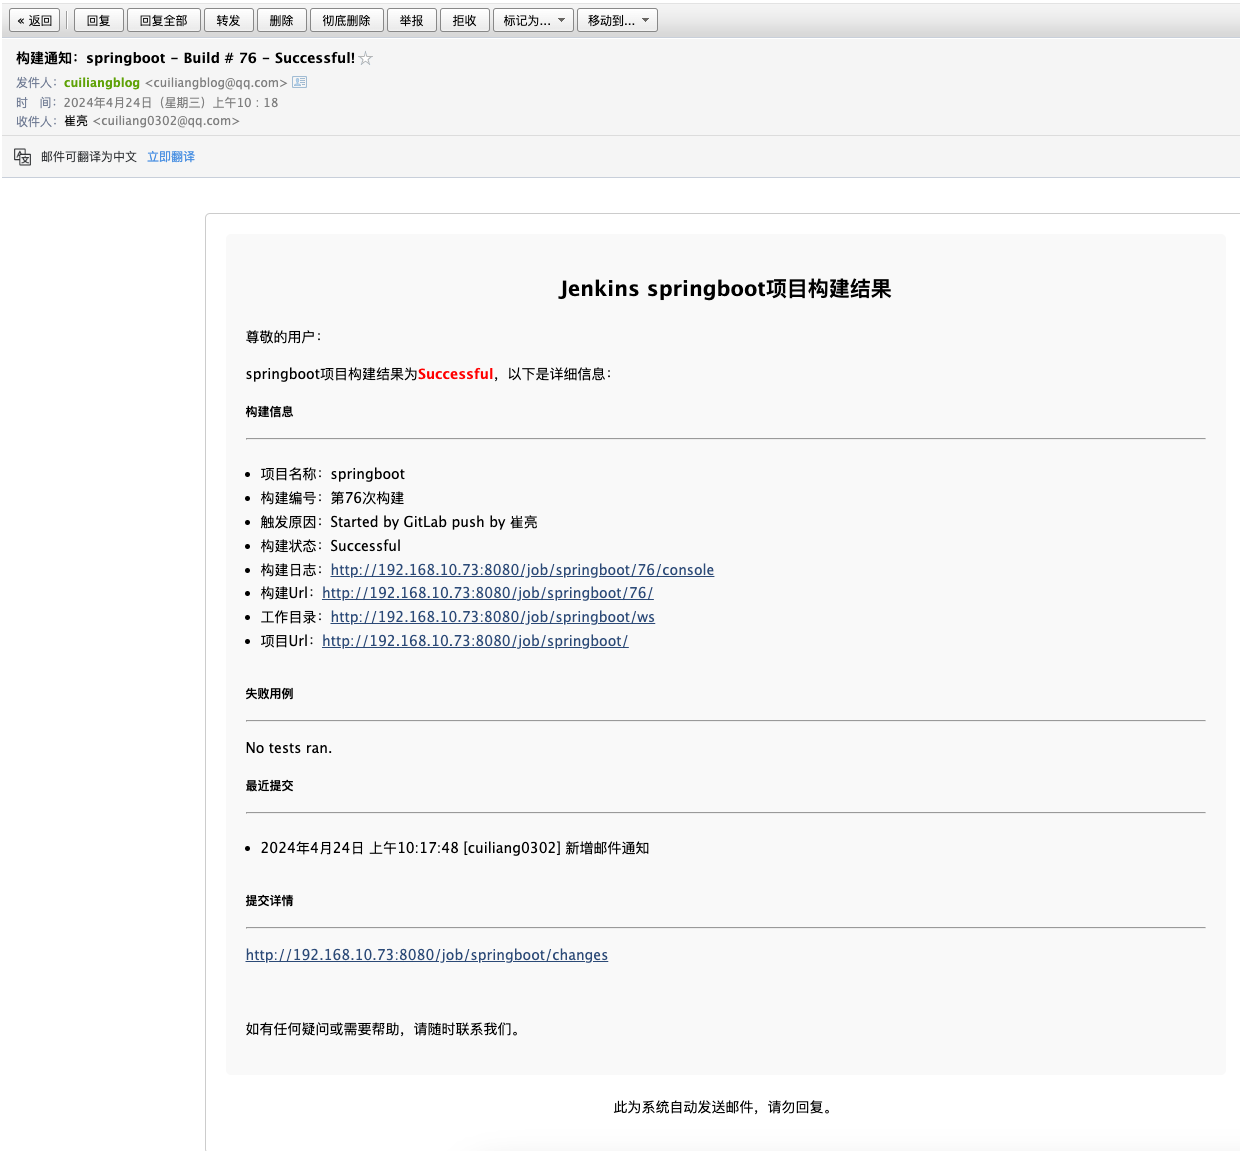Click the email time 2024年4月24日
The height and width of the screenshot is (1151, 1240).
point(171,102)
